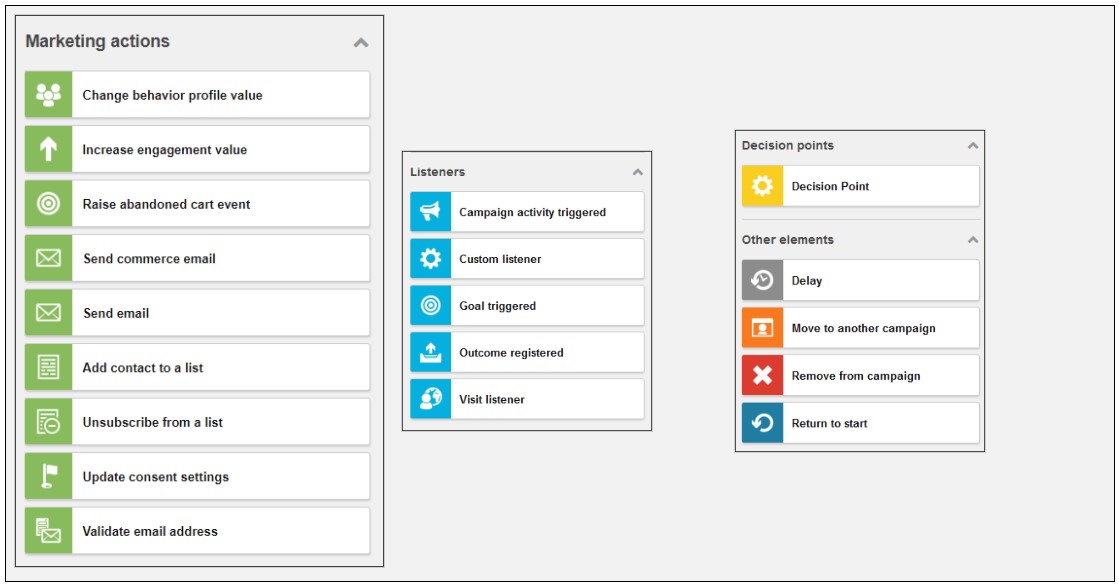Click the Send commerce email envelope icon
Viewport: 1119px width, 585px height.
pyautogui.click(x=49, y=258)
